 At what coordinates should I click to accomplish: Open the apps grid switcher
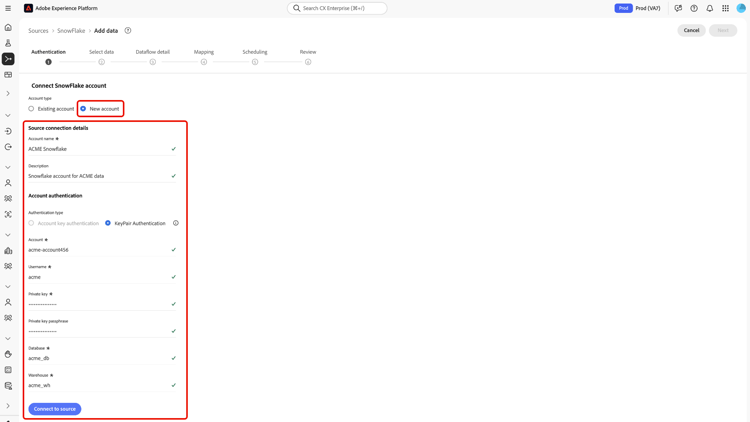tap(726, 8)
